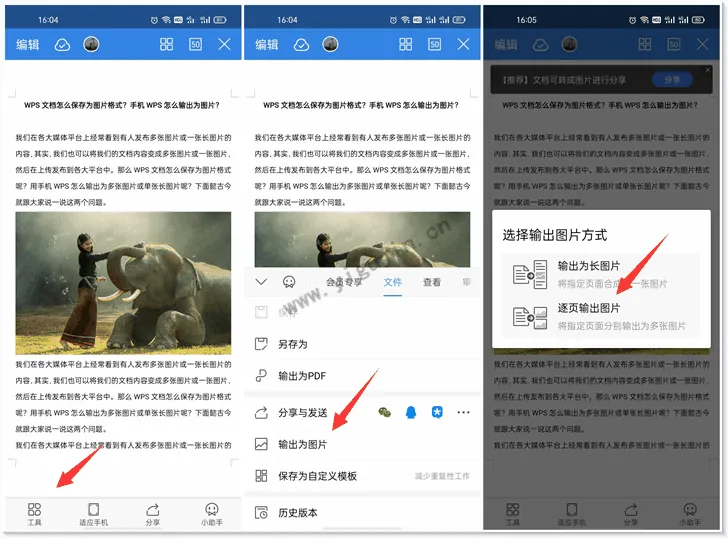
Task: Tap user avatar in the middle phone screen
Action: coord(330,44)
